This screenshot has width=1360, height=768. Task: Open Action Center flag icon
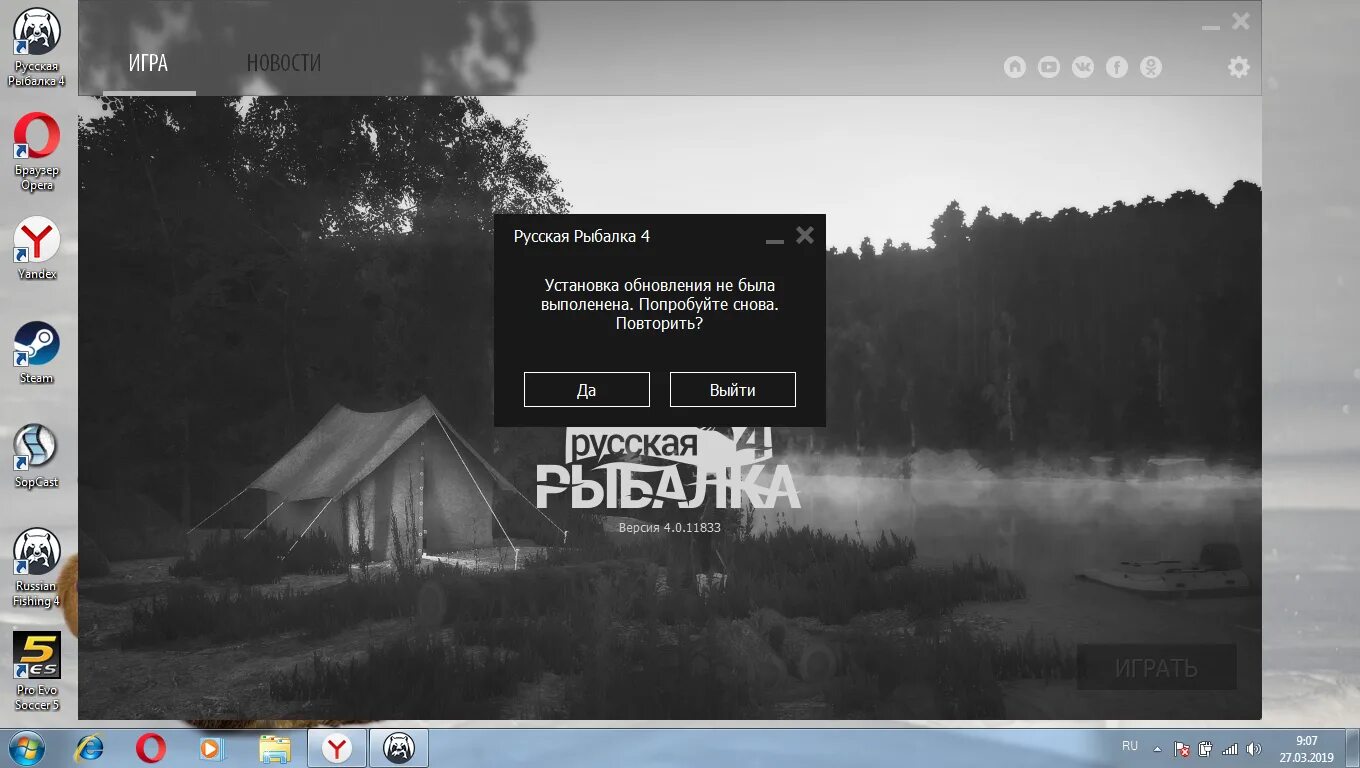pos(1182,749)
